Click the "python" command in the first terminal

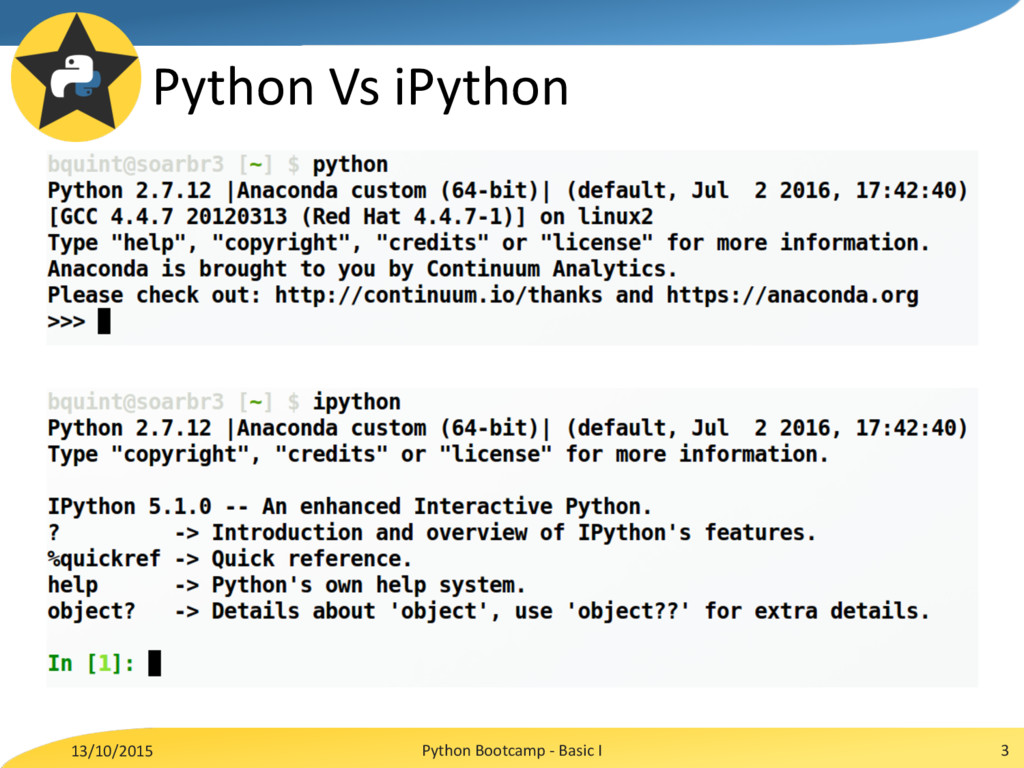tap(350, 165)
